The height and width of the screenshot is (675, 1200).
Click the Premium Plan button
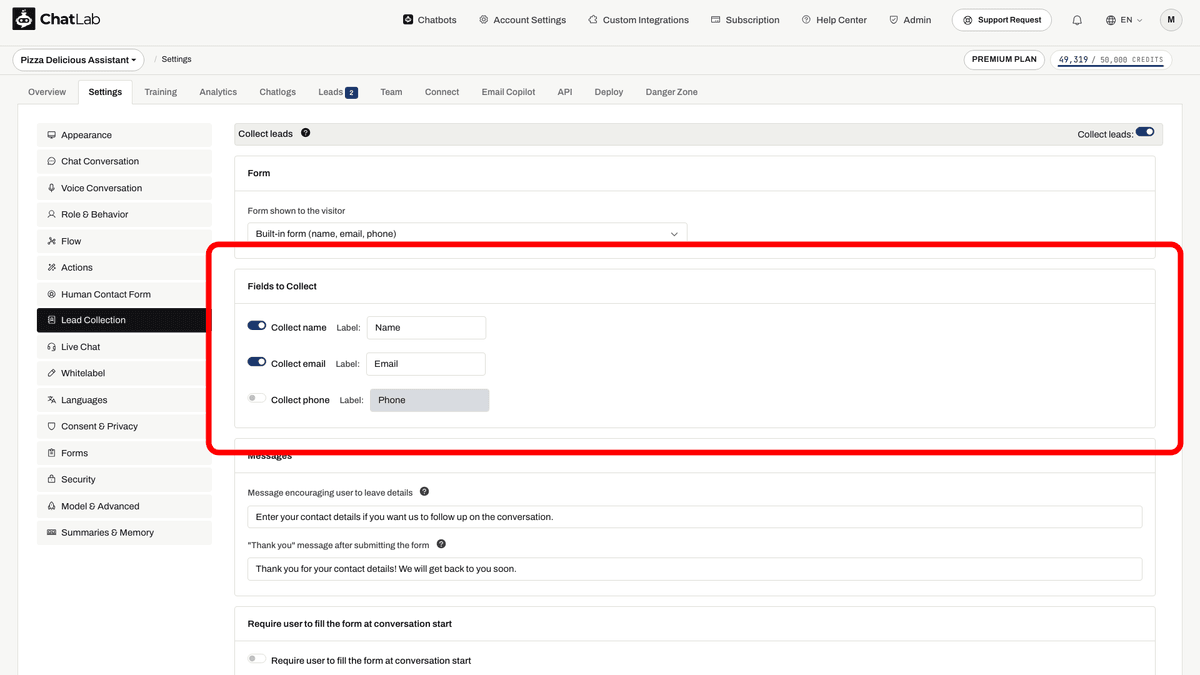click(1005, 60)
